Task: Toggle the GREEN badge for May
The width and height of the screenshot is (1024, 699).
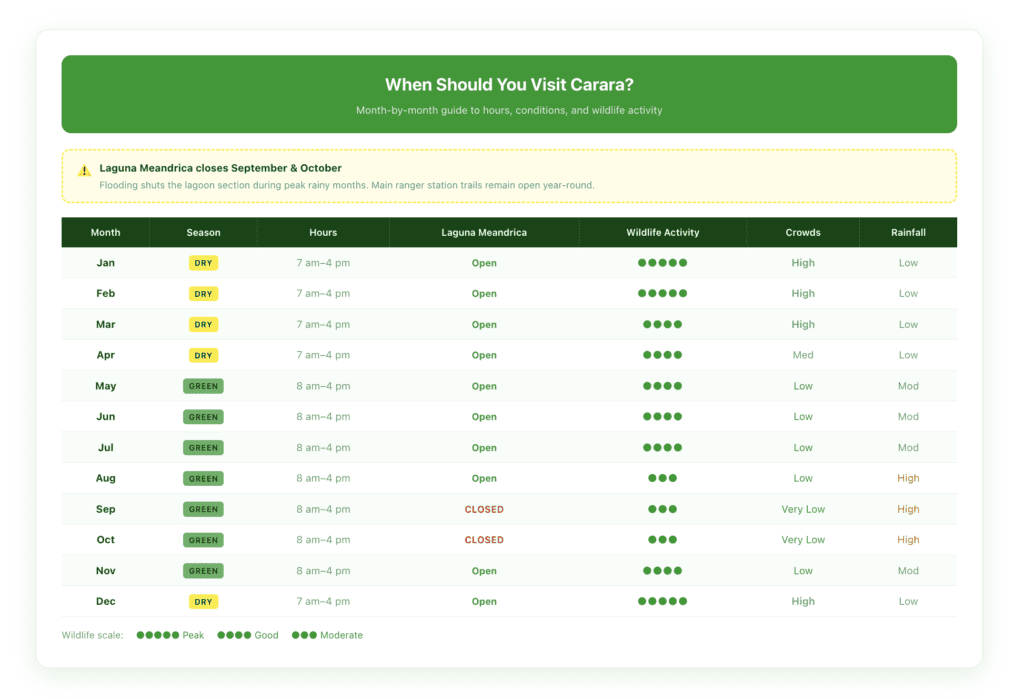Action: coord(203,385)
